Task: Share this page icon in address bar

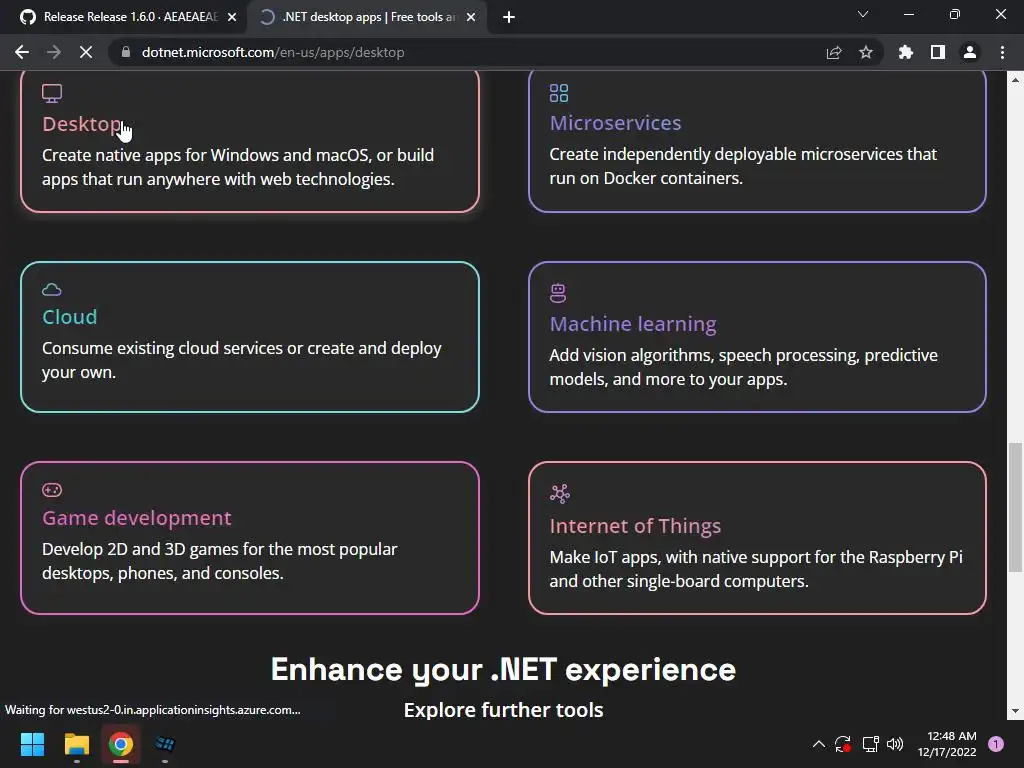Action: point(834,52)
